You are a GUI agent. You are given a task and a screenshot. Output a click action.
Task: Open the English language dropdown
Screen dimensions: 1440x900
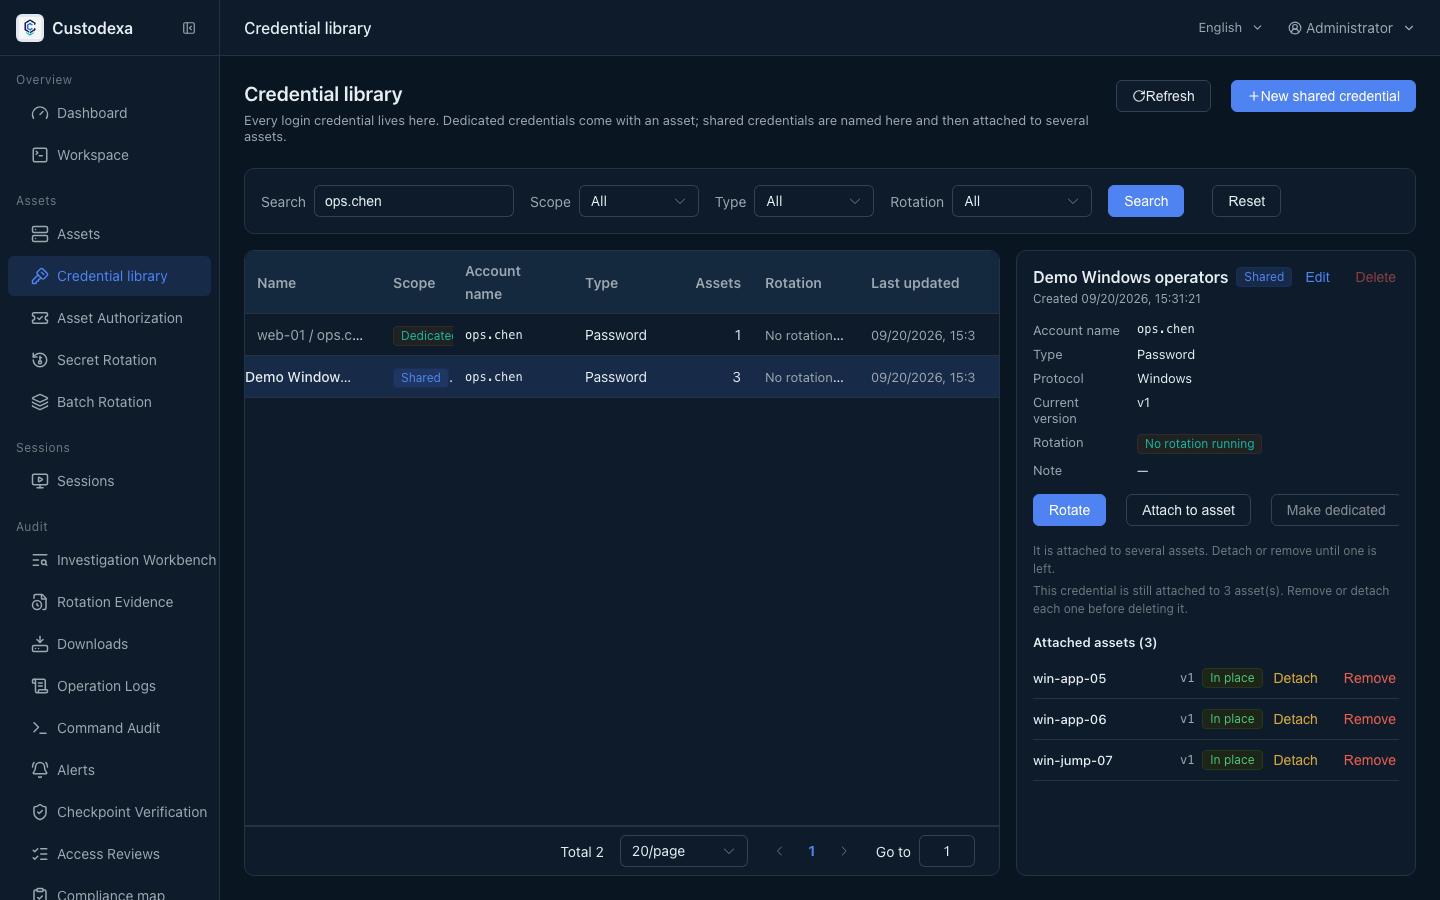(1230, 28)
